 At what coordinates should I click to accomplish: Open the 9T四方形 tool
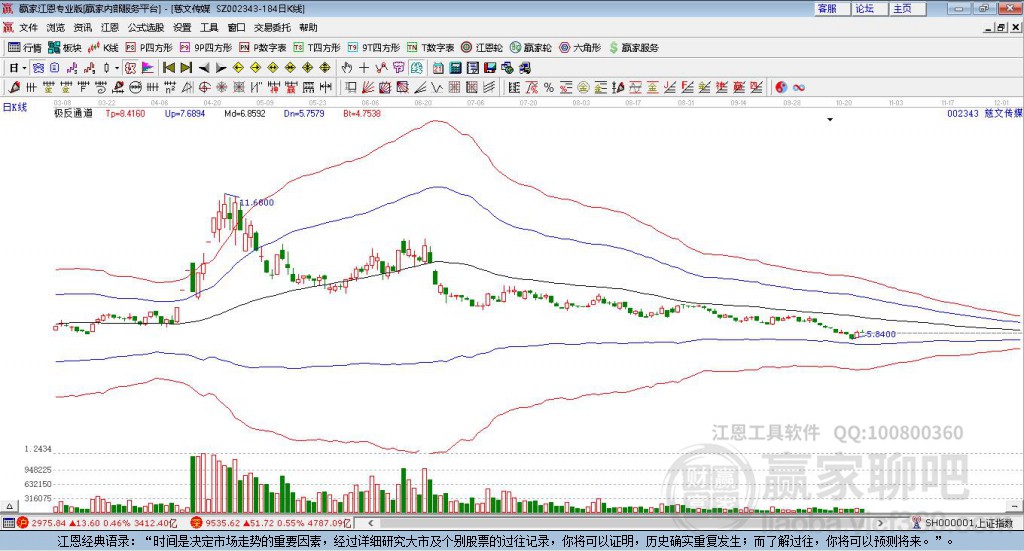tap(374, 48)
